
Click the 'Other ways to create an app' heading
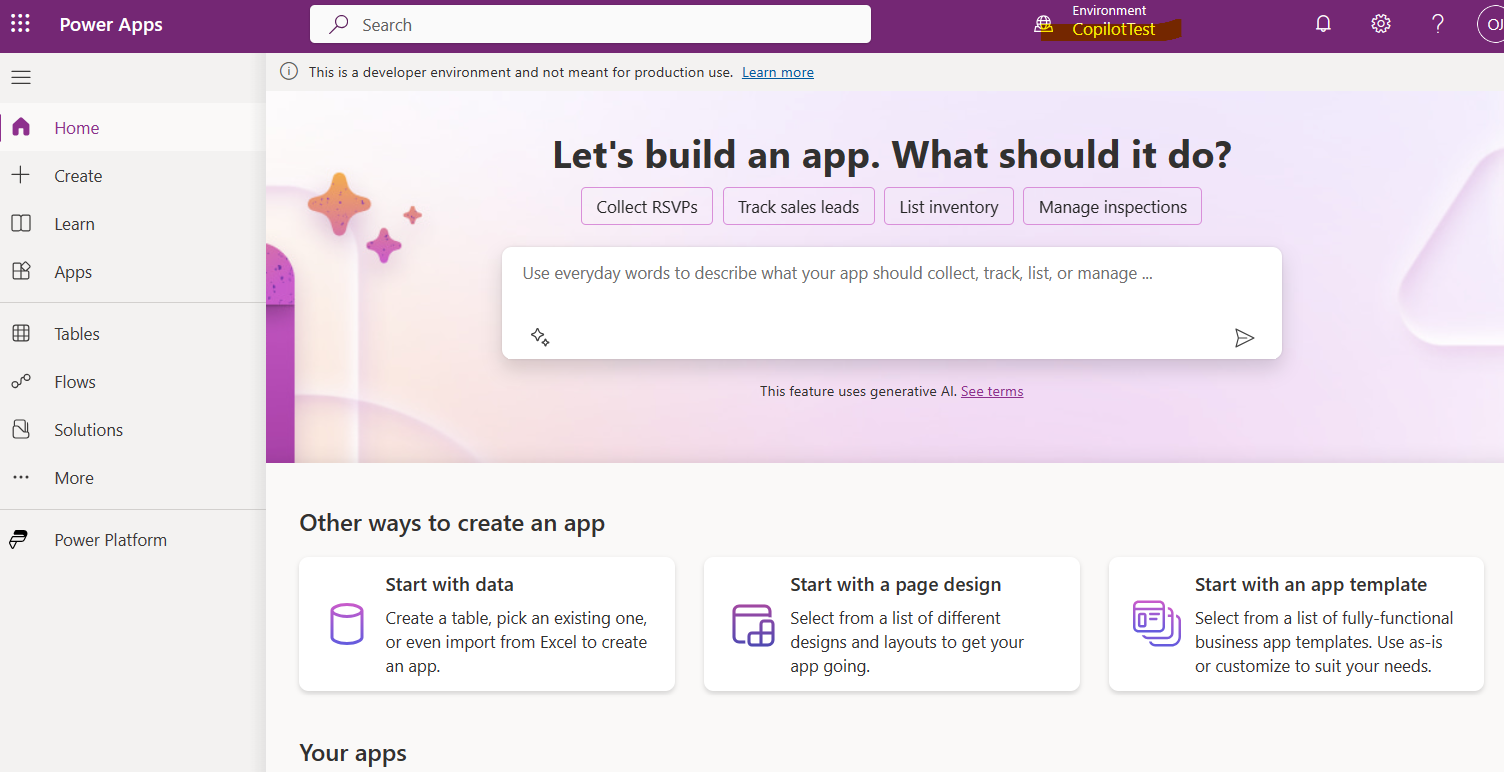coord(452,523)
